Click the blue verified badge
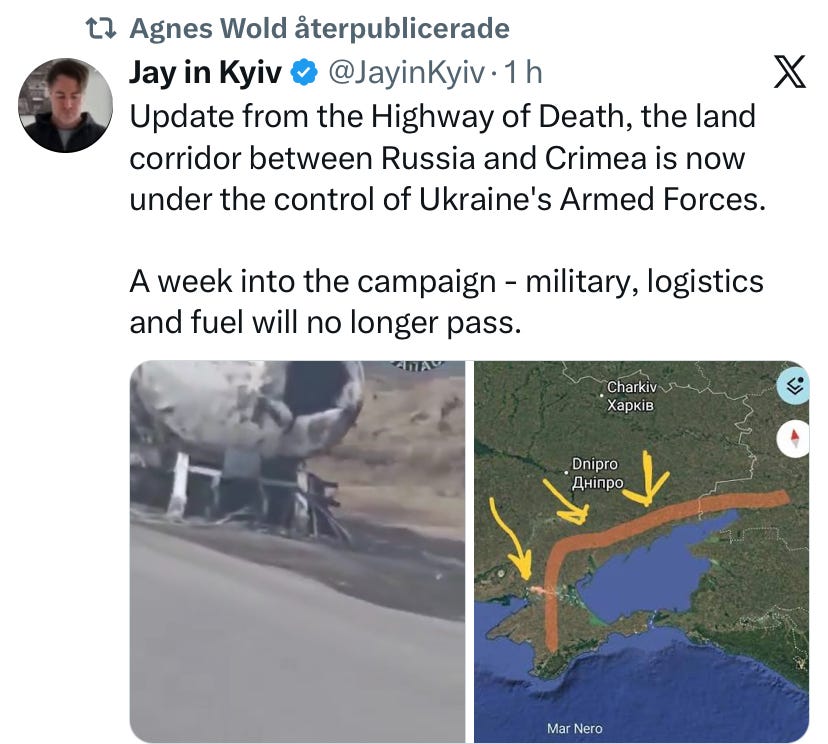This screenshot has width=828, height=744. coord(304,72)
